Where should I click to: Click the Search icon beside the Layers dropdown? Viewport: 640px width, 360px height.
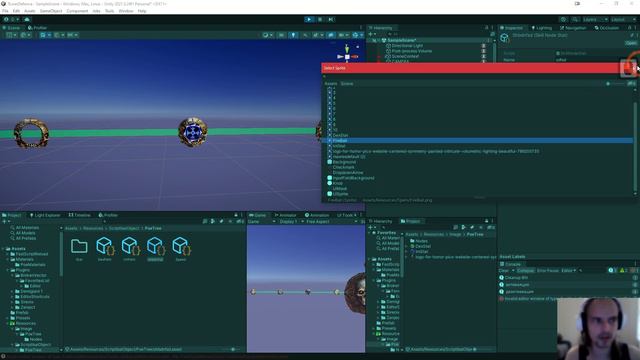coord(575,20)
